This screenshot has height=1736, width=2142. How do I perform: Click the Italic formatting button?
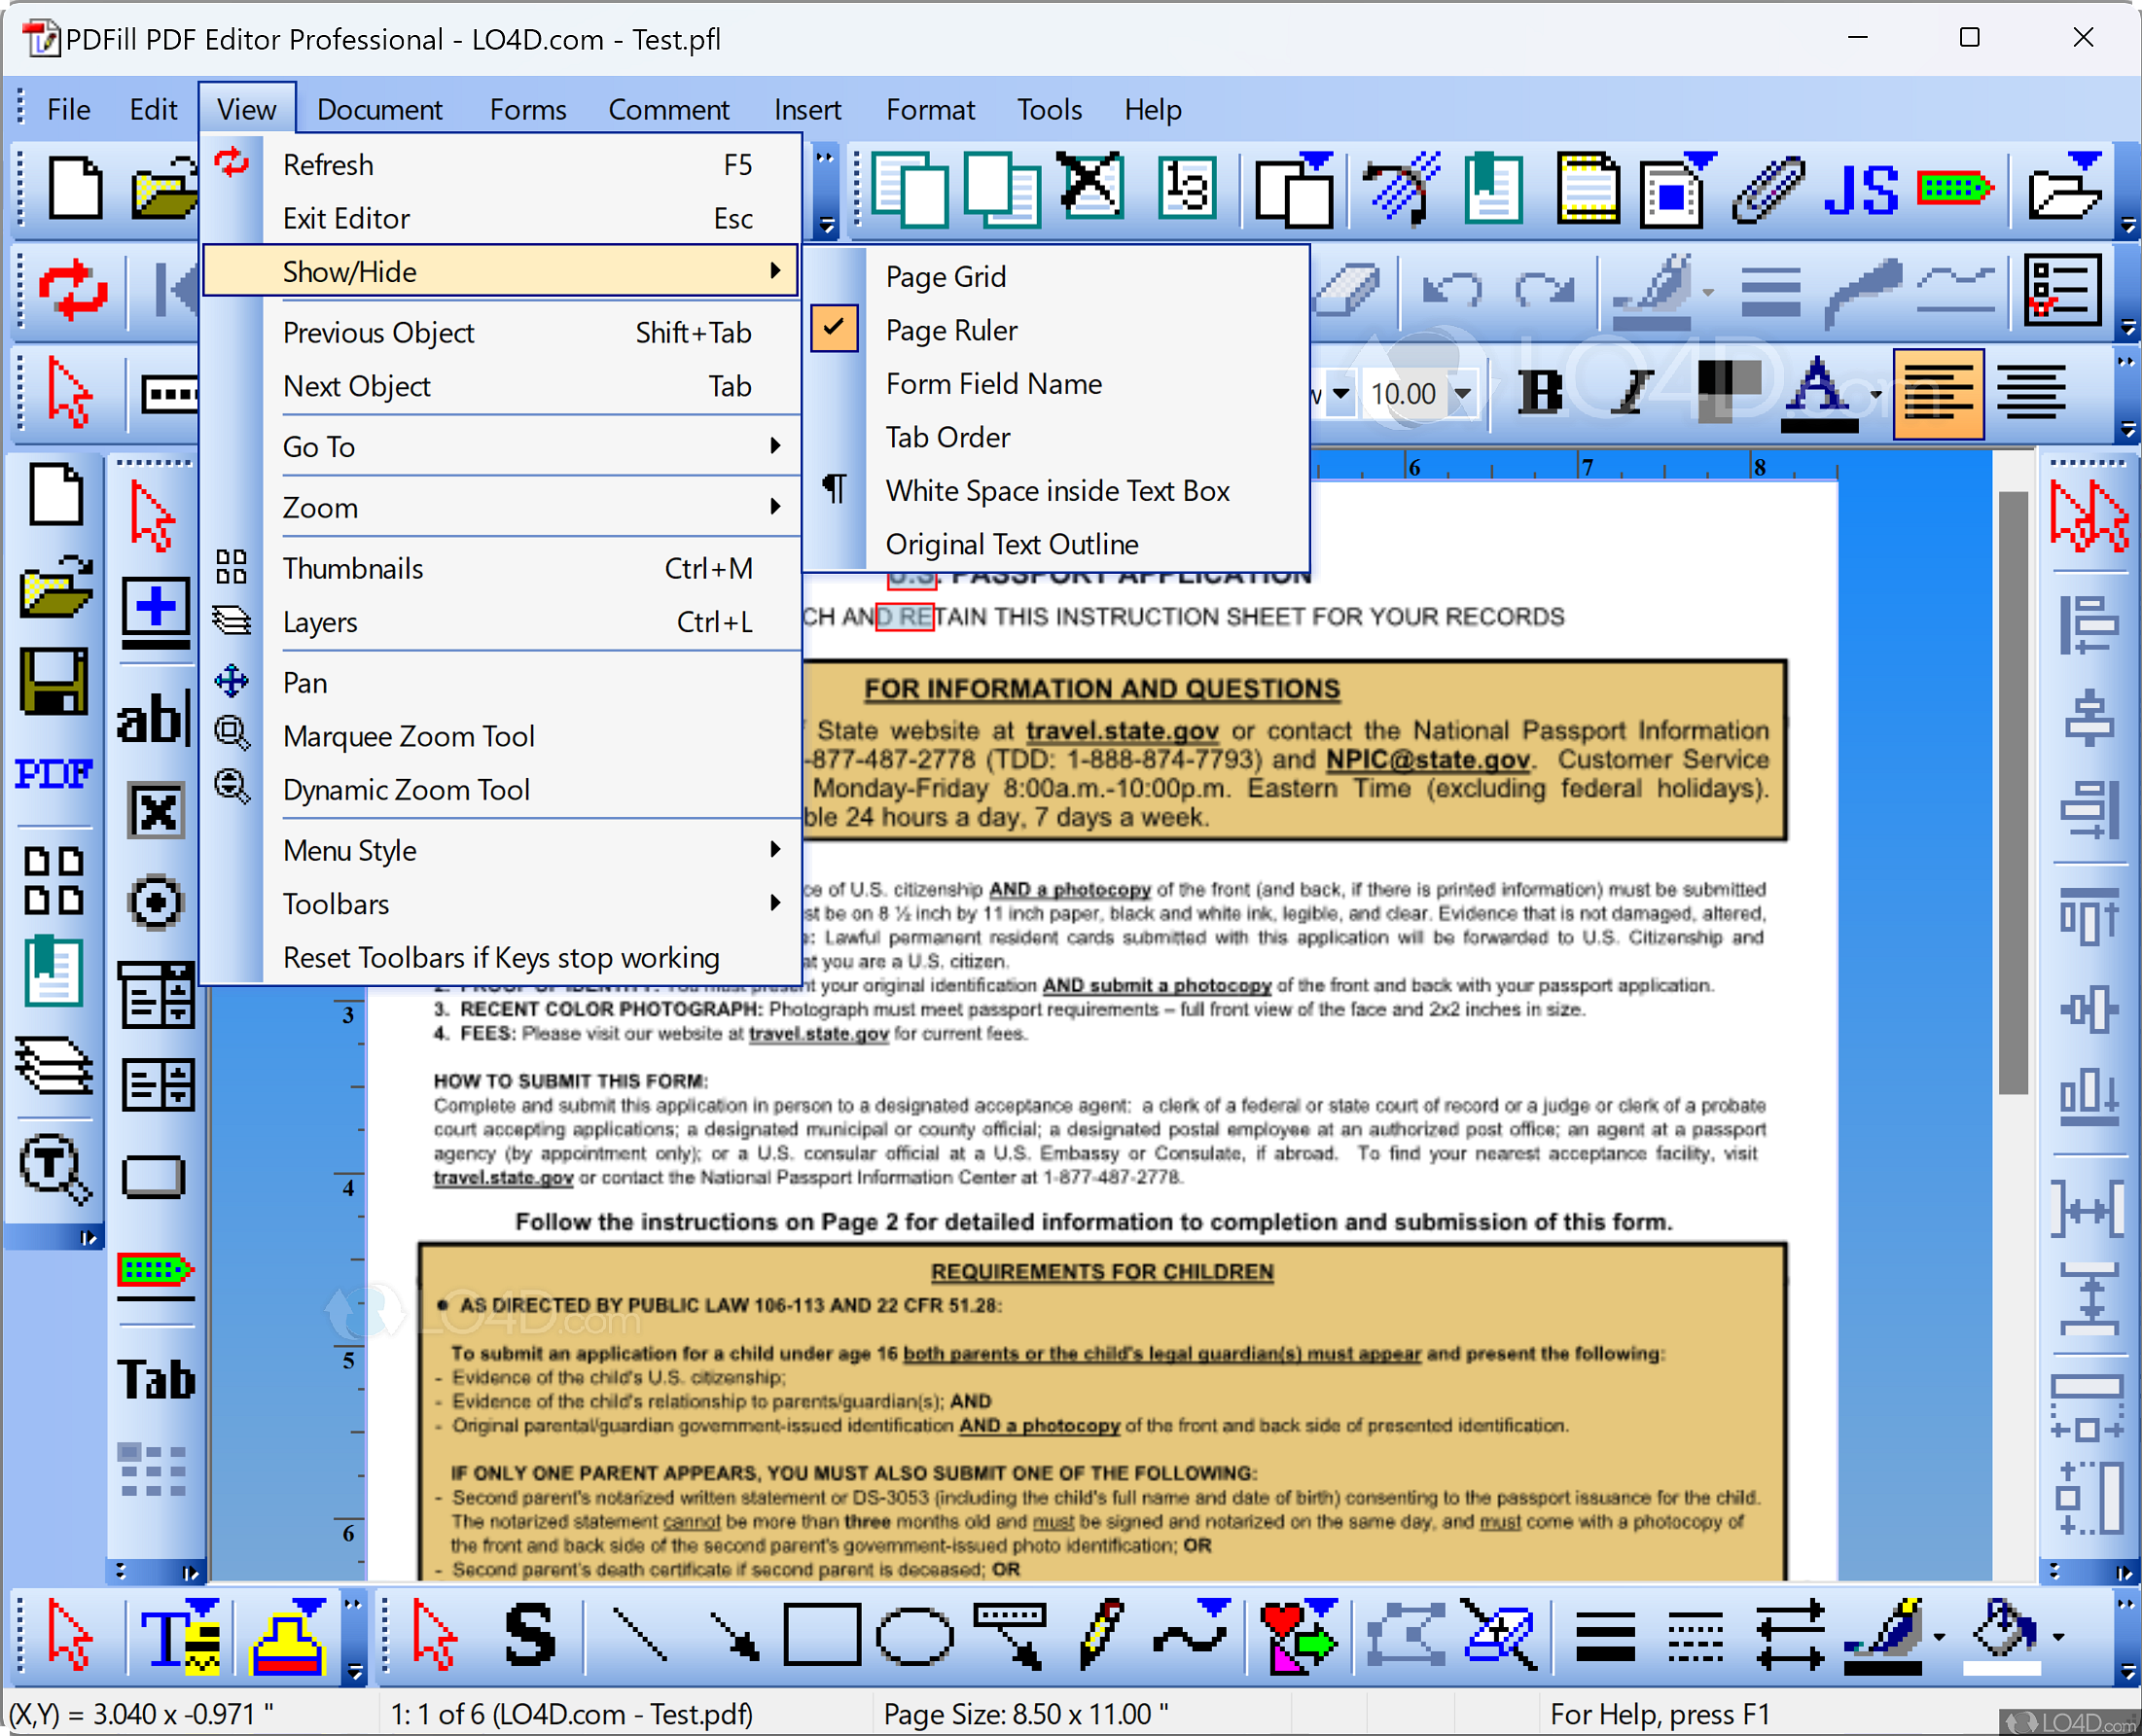coord(1634,392)
